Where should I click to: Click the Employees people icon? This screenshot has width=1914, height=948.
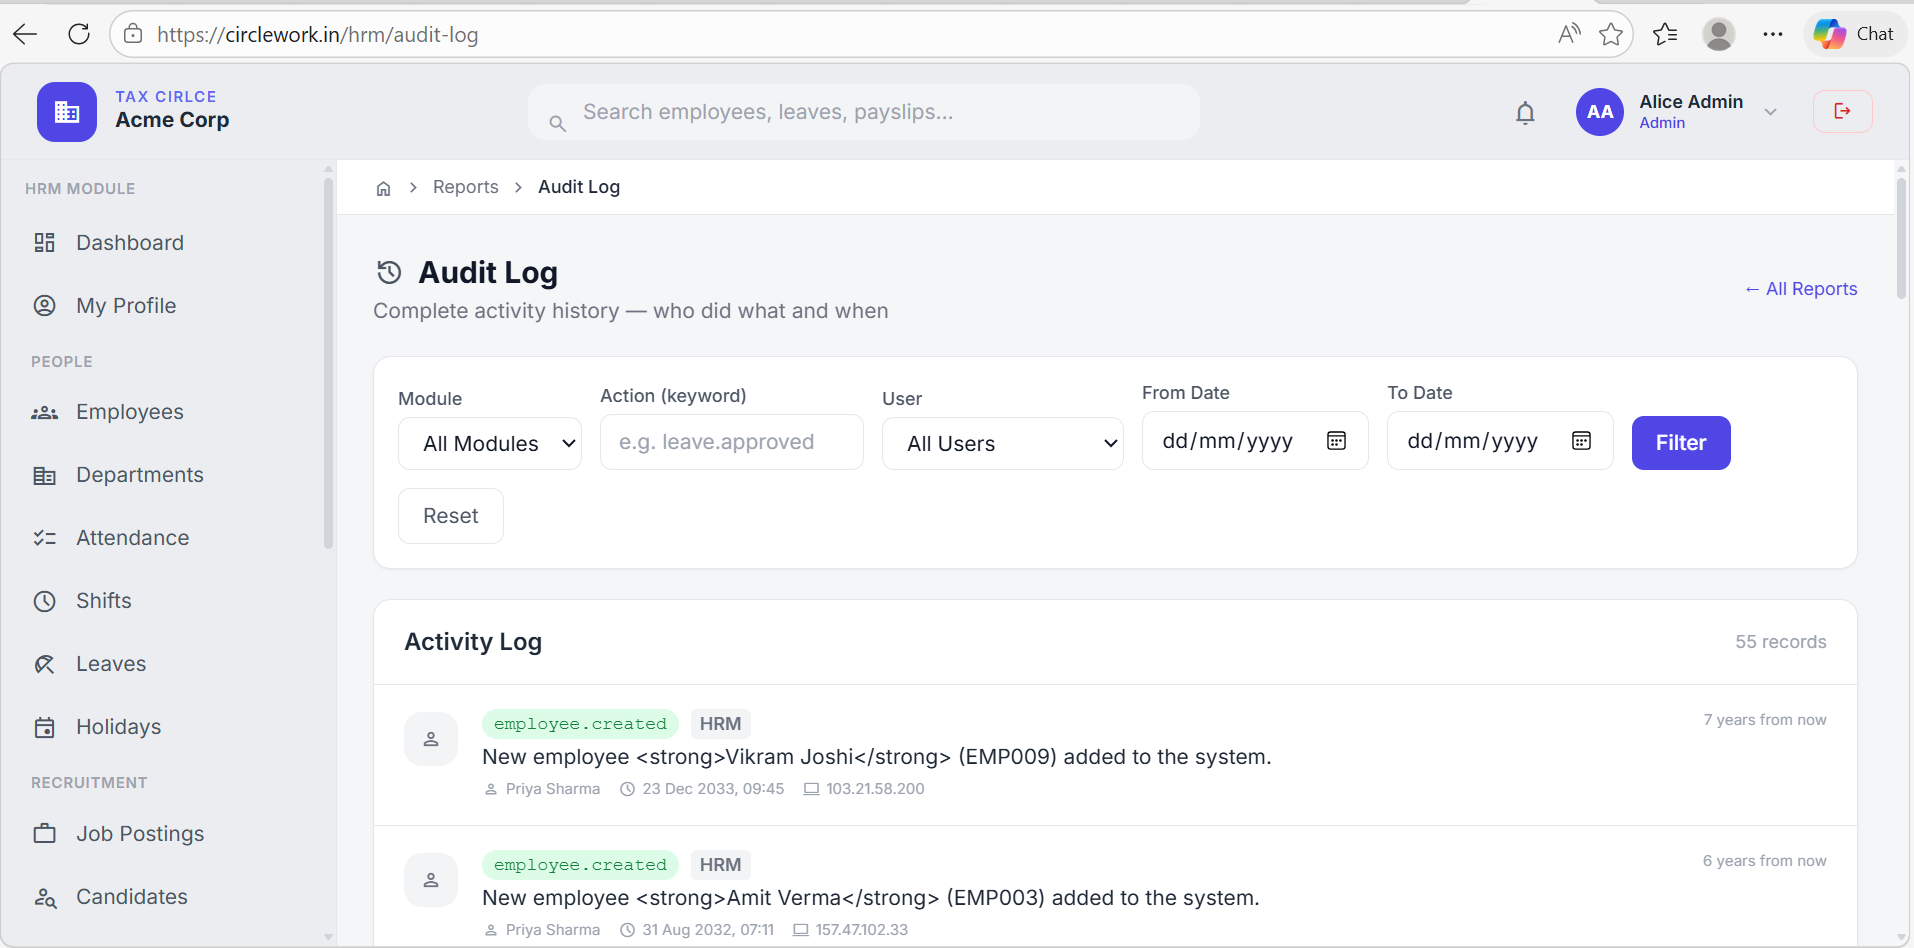click(x=45, y=411)
